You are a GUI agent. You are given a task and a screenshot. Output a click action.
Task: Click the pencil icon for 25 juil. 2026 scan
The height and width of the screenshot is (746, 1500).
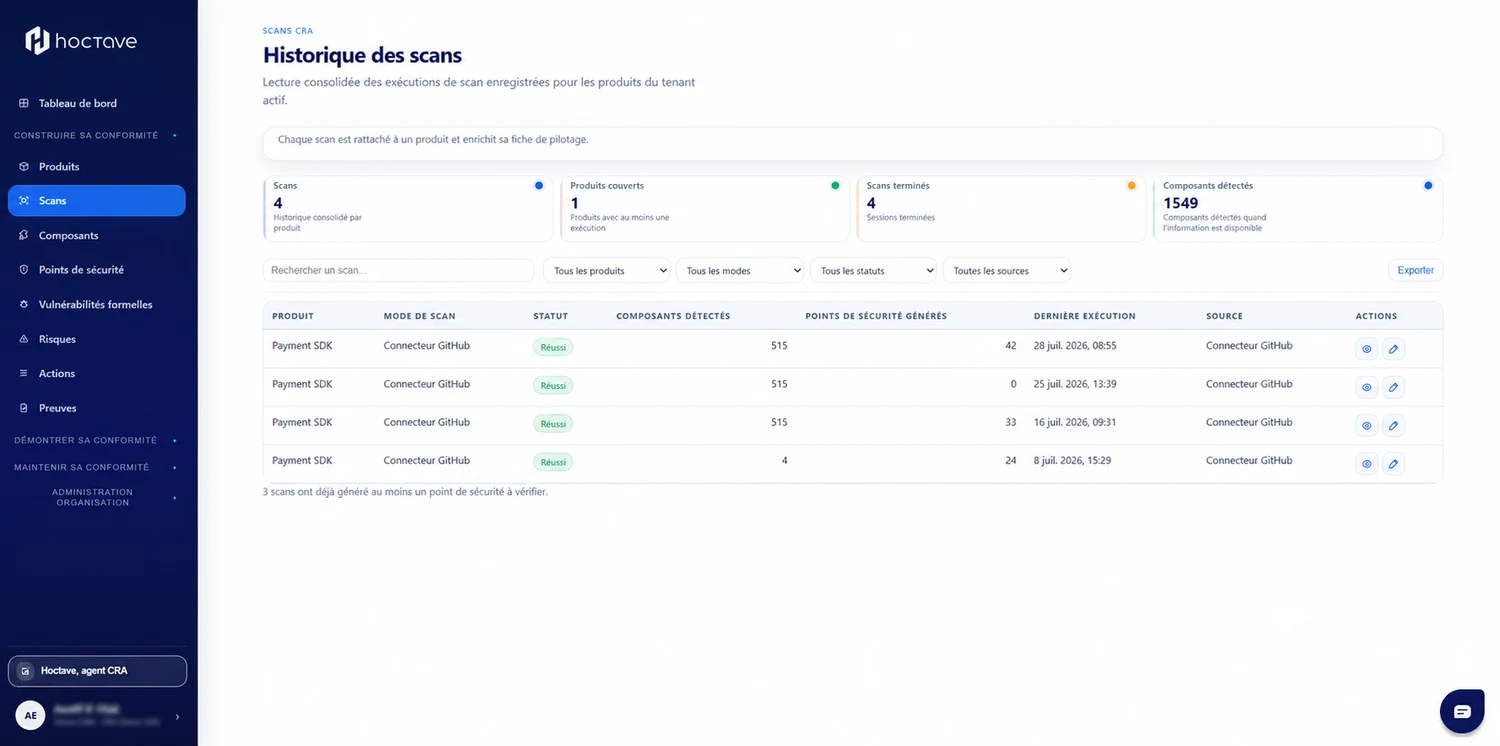tap(1394, 387)
